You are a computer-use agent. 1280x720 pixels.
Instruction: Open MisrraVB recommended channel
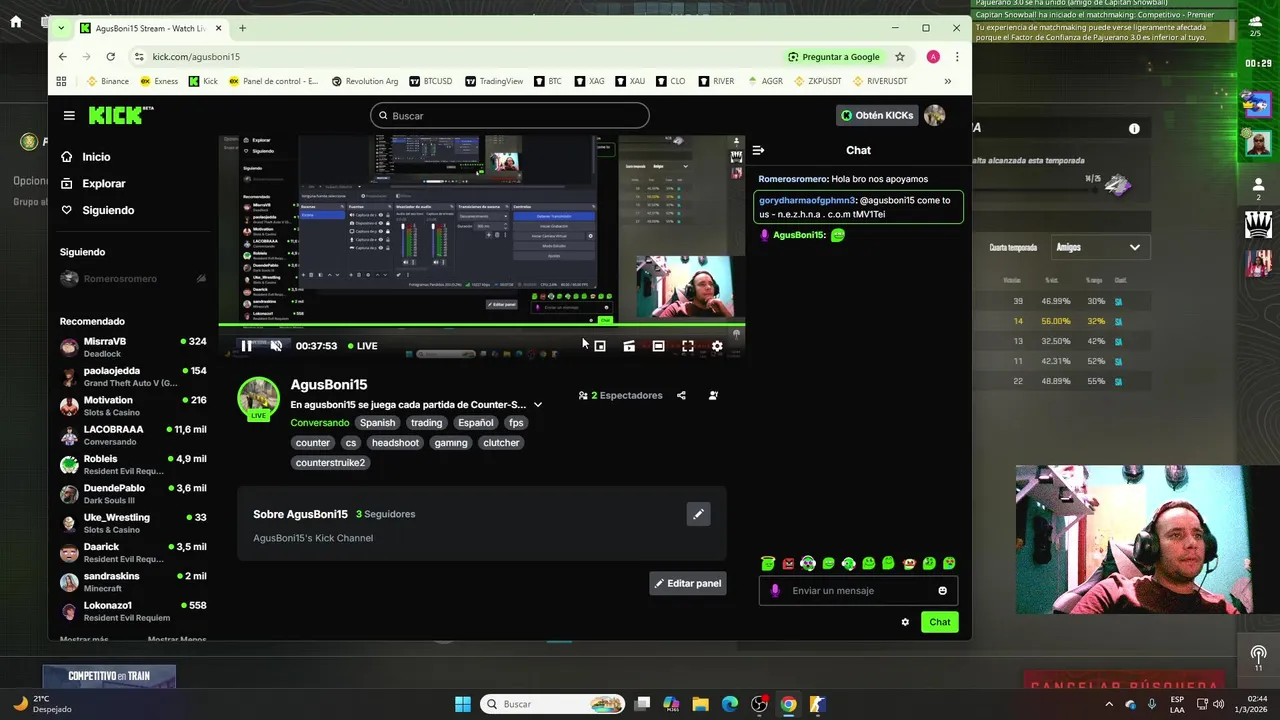click(133, 347)
